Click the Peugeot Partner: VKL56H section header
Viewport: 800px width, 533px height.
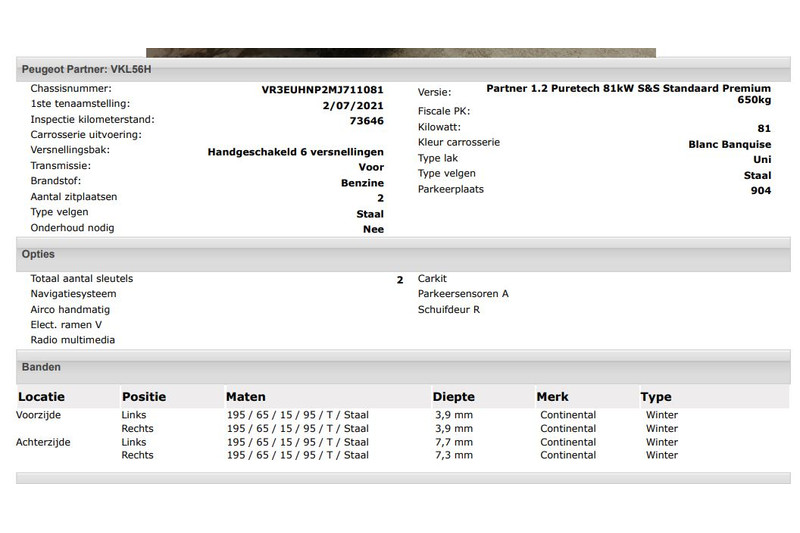tap(87, 70)
